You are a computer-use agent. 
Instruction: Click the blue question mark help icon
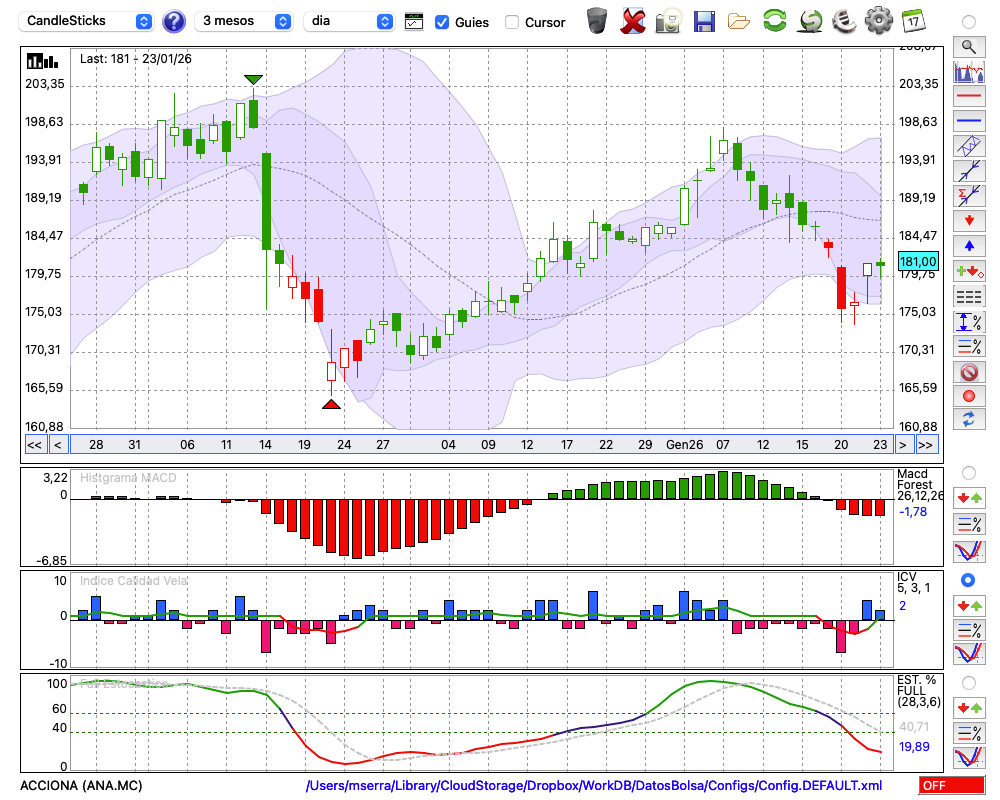174,21
